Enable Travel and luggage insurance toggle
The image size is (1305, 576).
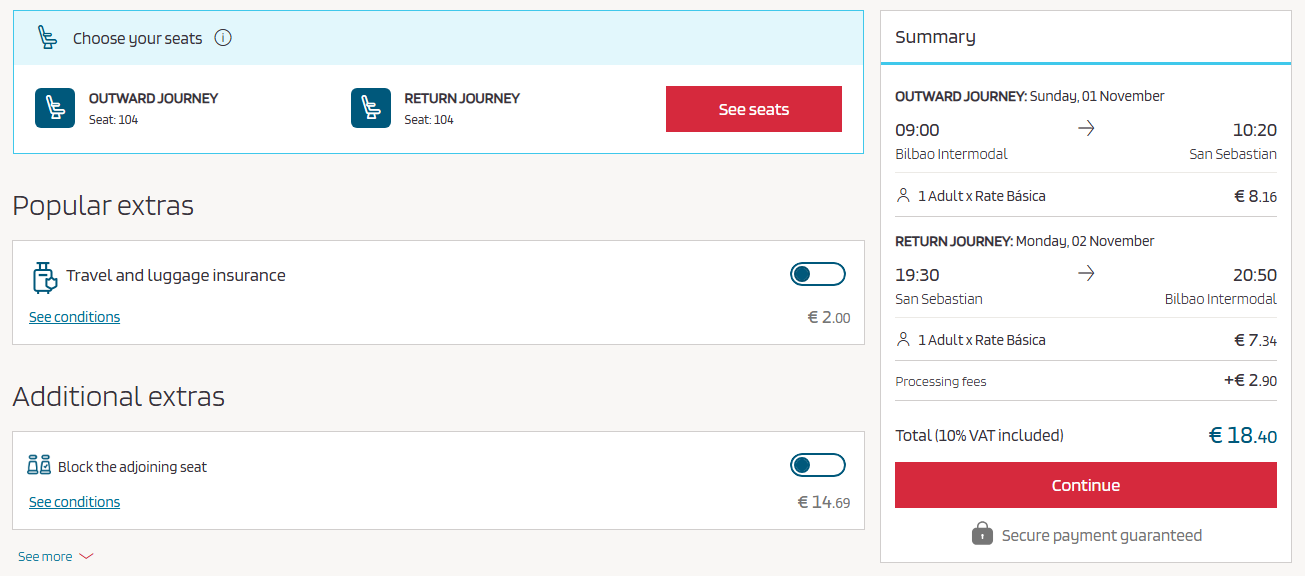click(817, 274)
